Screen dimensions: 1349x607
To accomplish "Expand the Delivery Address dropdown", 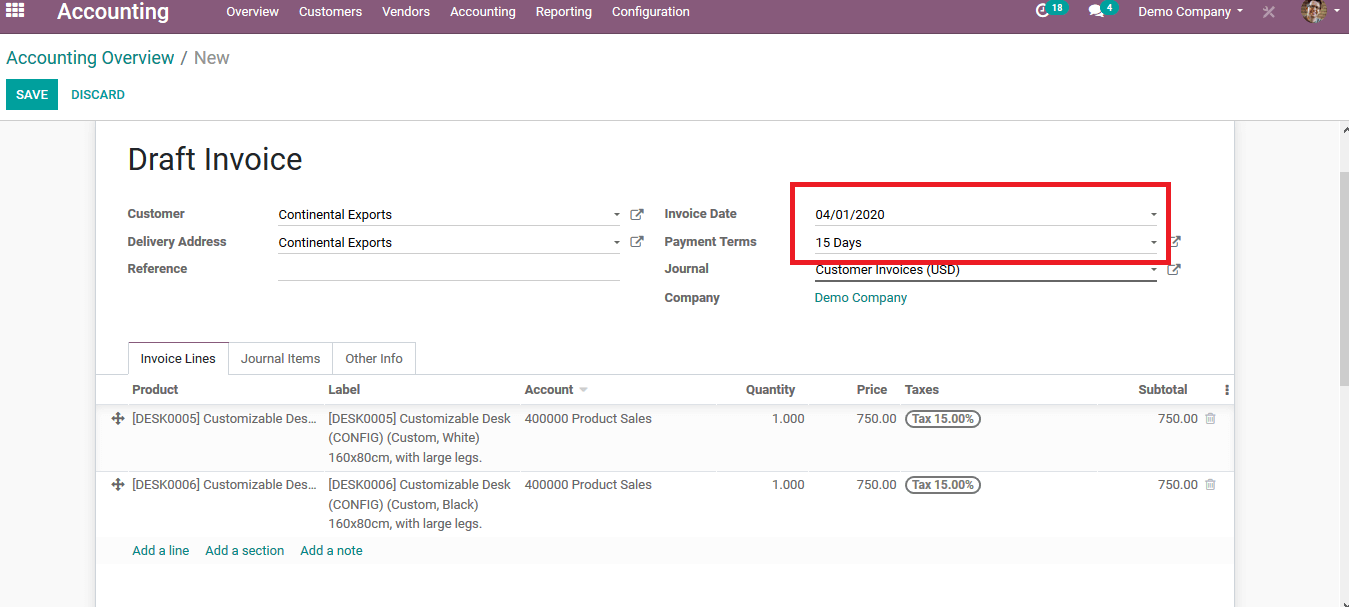I will (x=617, y=243).
